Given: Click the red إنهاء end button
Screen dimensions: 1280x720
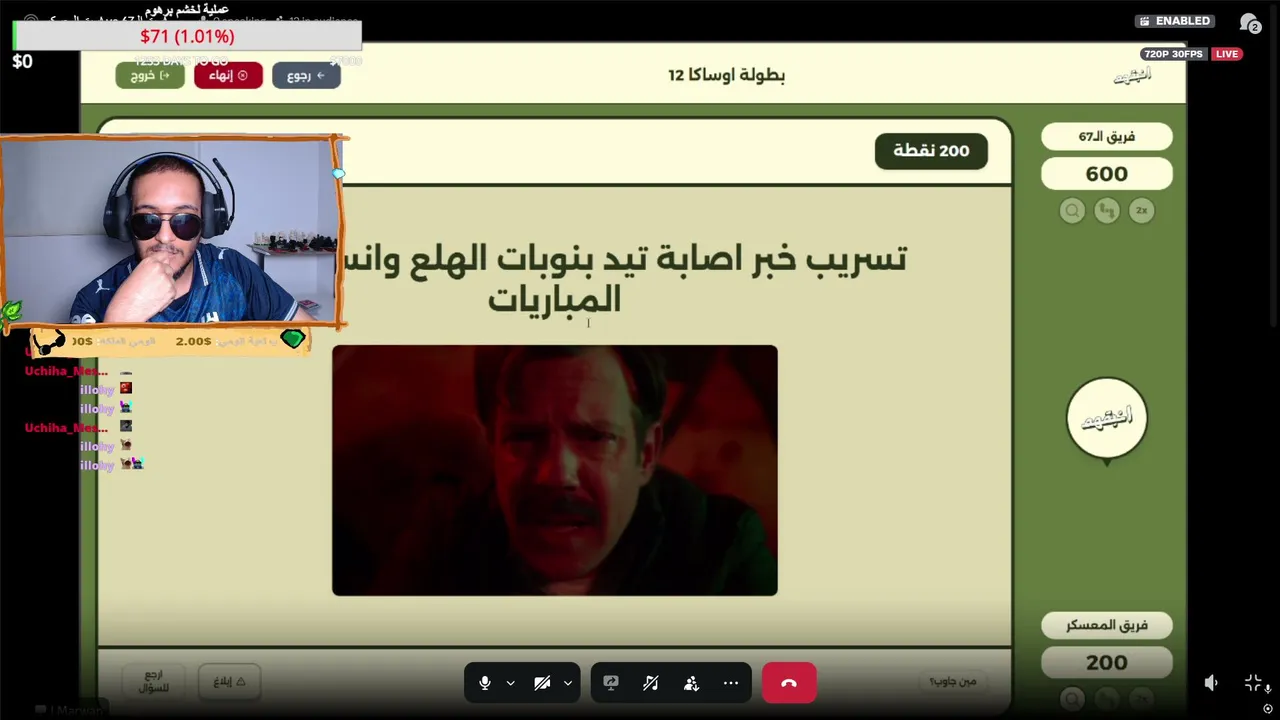Looking at the screenshot, I should pos(228,75).
